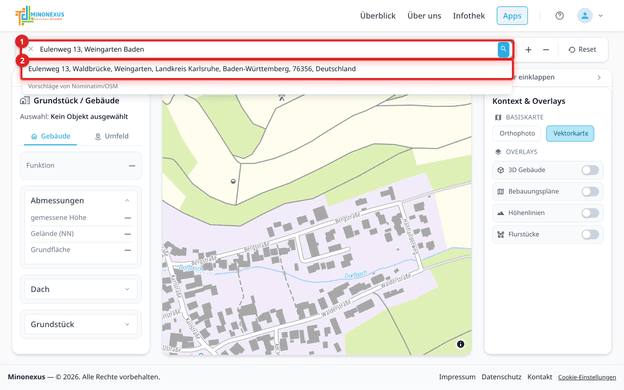Click the Basiskarte map icon

point(498,117)
